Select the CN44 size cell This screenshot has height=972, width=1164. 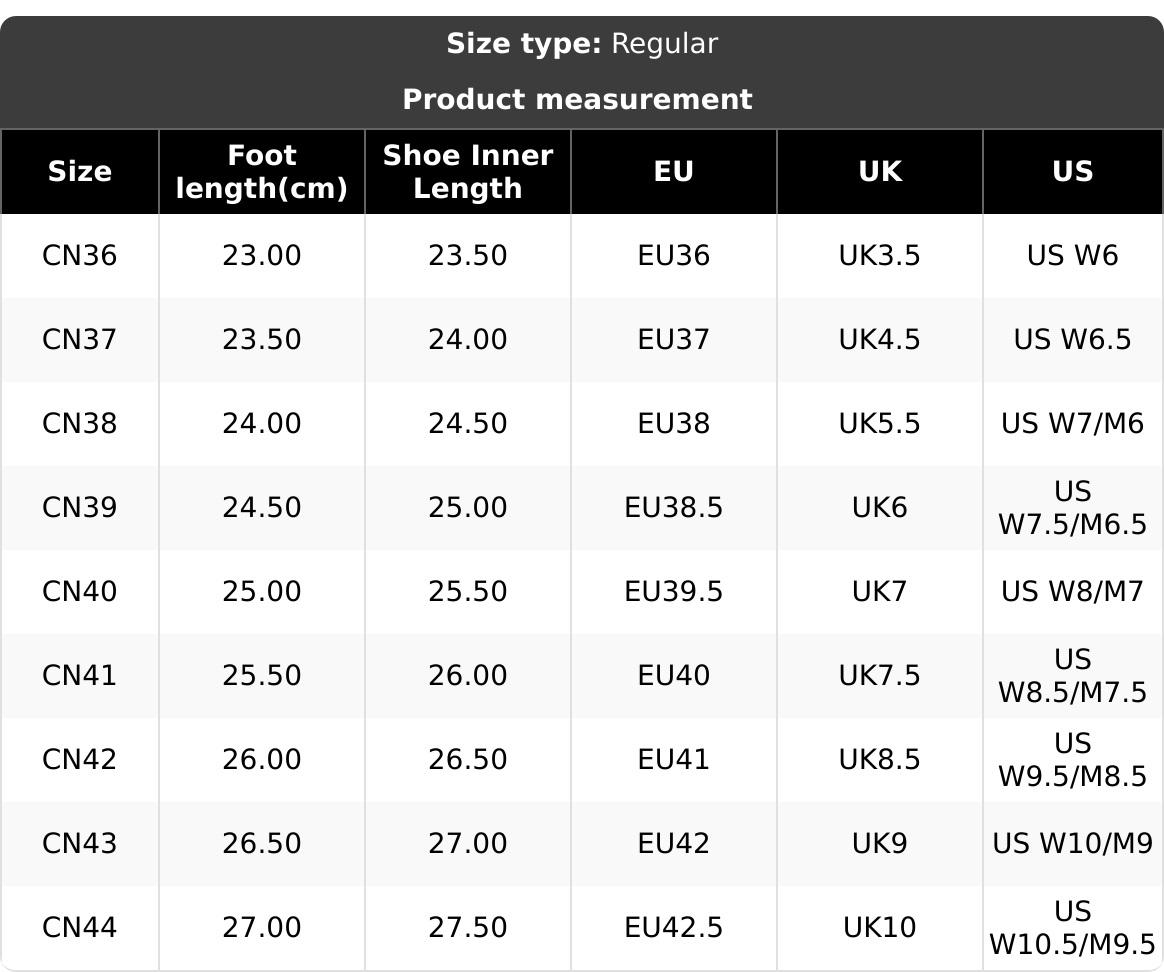point(80,928)
